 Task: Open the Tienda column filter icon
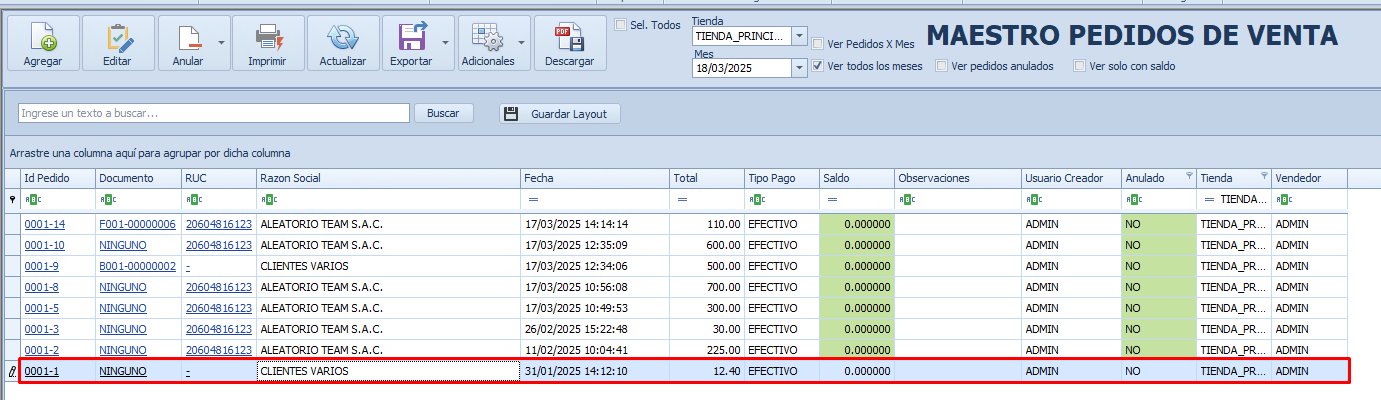pos(1264,176)
